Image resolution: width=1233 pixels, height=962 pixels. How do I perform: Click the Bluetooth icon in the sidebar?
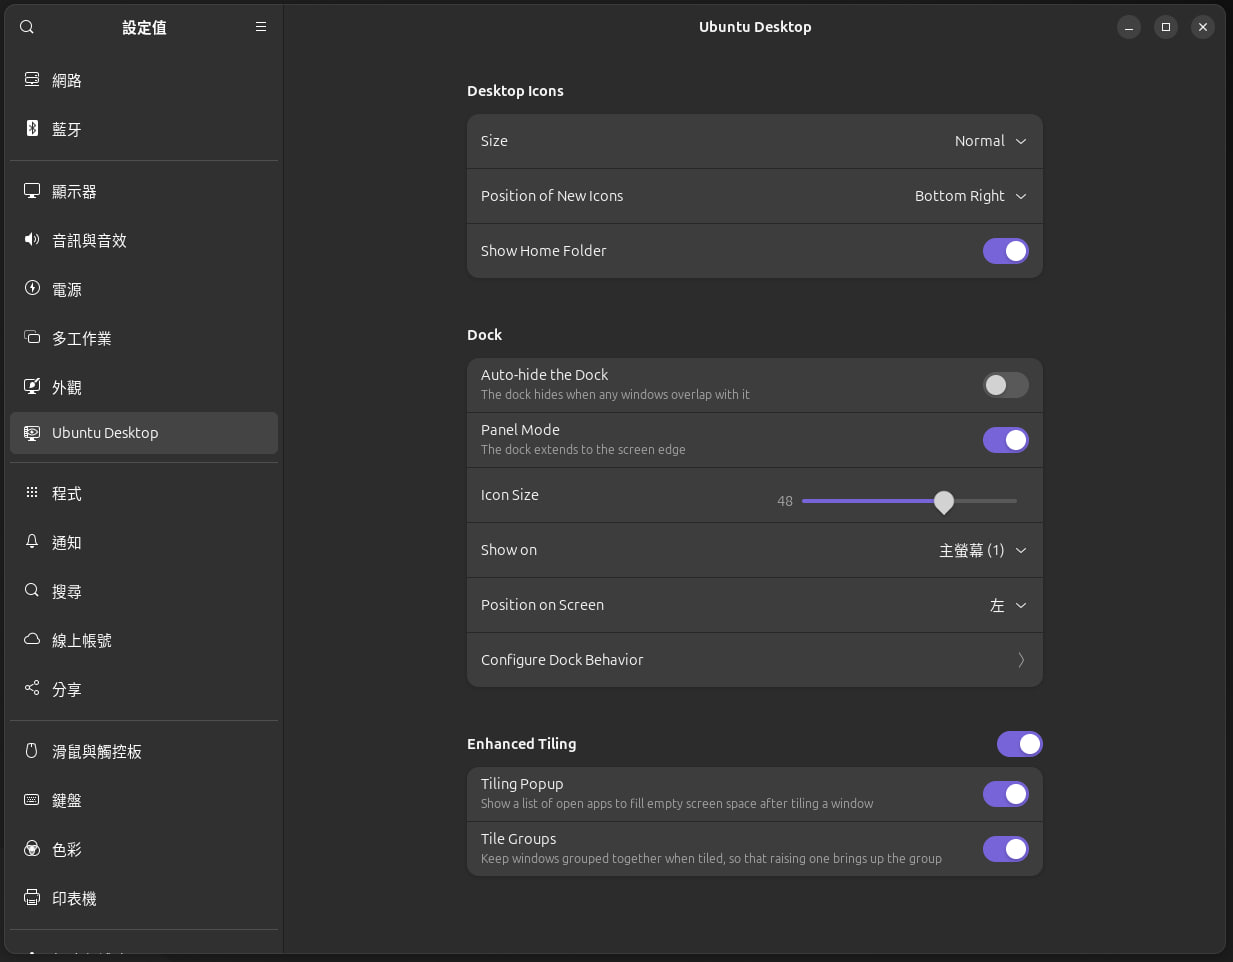[32, 128]
